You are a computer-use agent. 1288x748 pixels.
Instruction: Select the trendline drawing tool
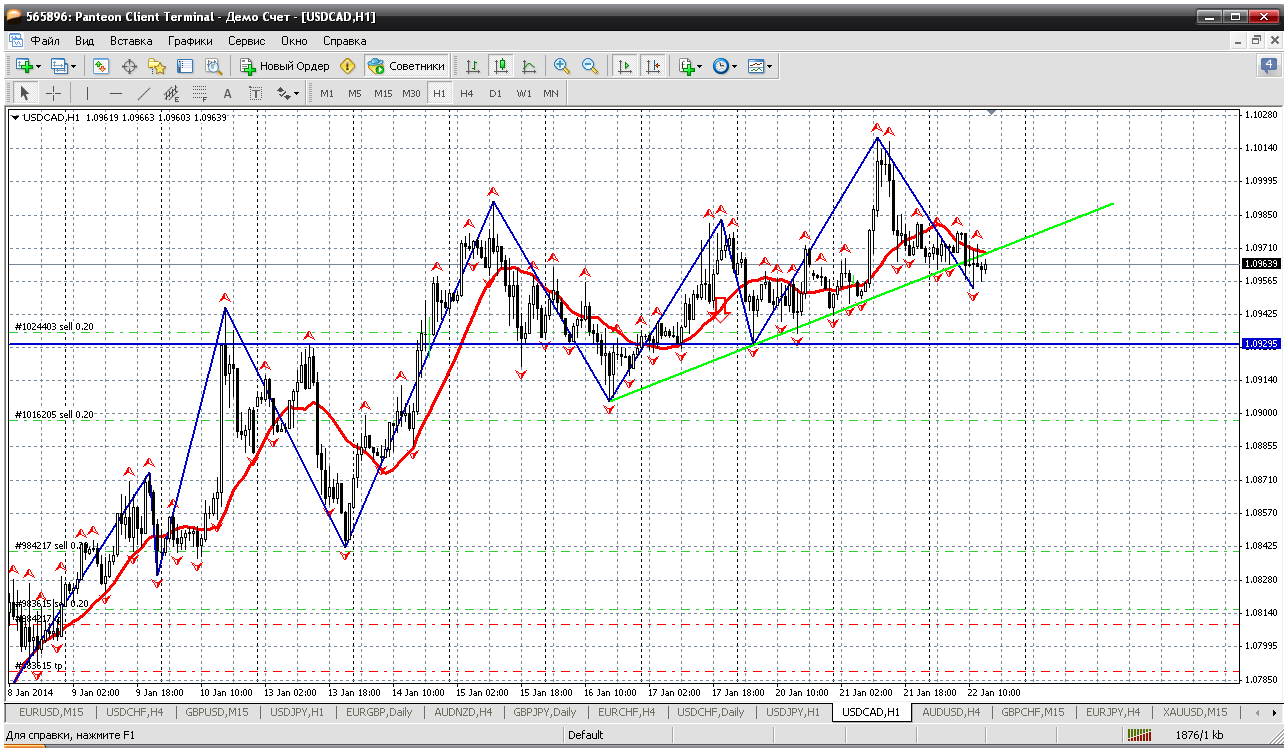pos(143,93)
